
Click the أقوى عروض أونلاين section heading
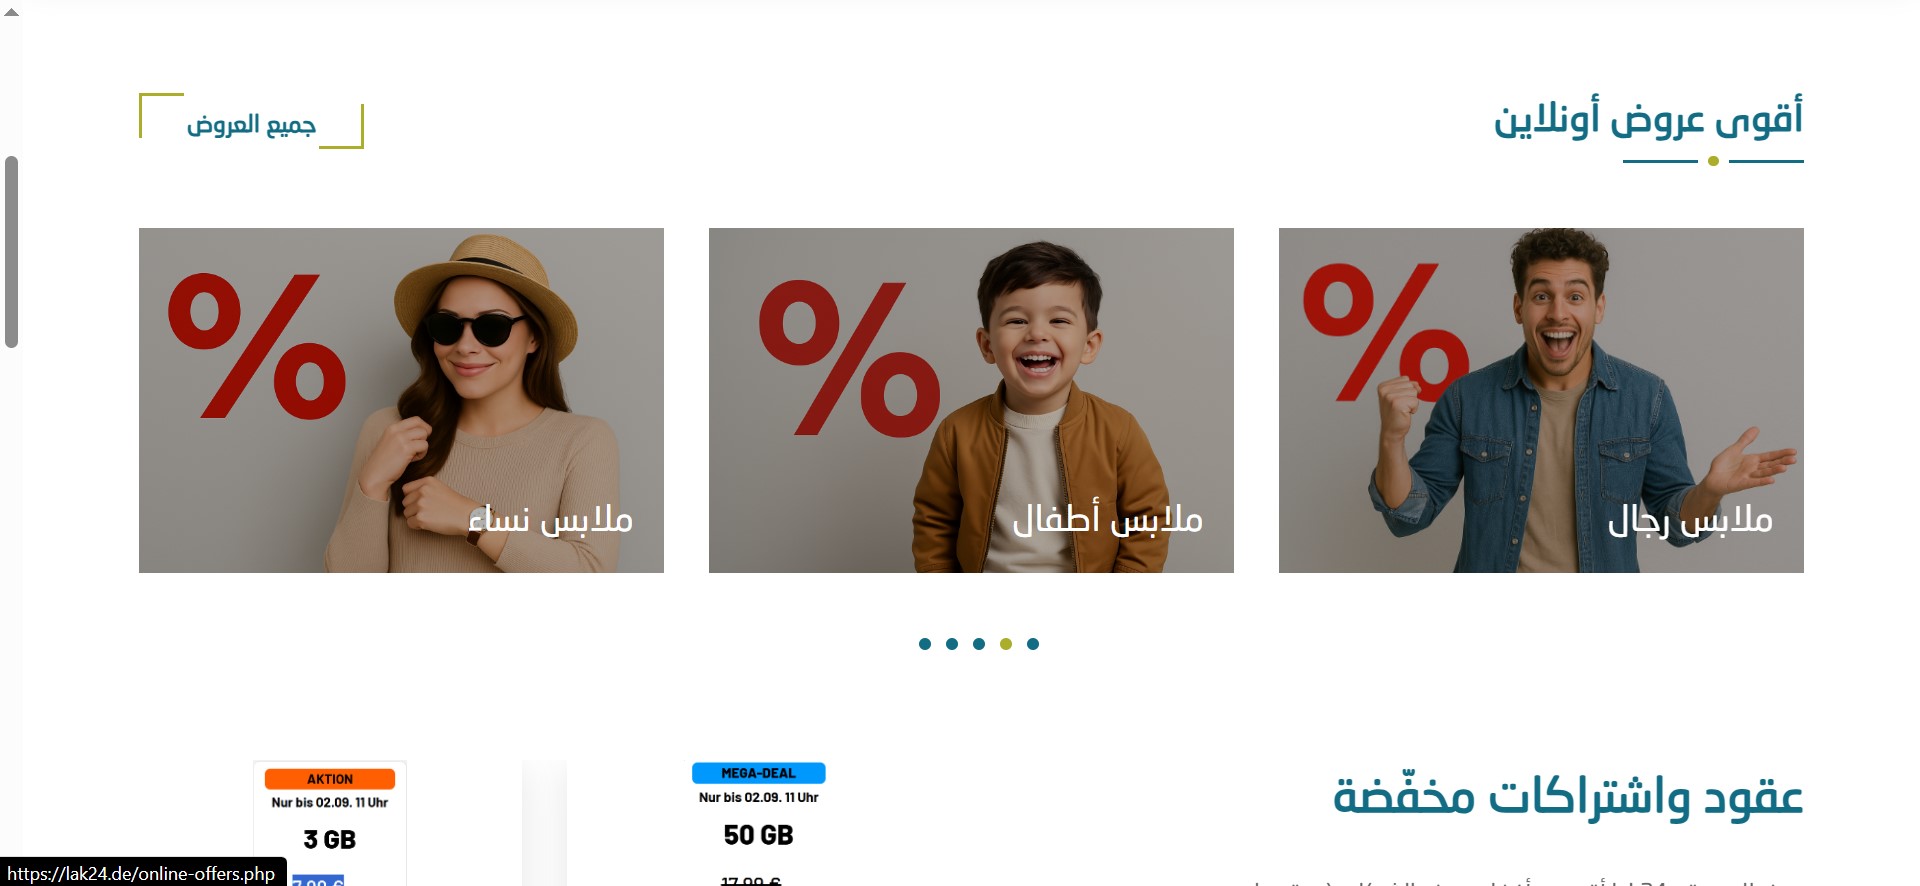(1648, 120)
